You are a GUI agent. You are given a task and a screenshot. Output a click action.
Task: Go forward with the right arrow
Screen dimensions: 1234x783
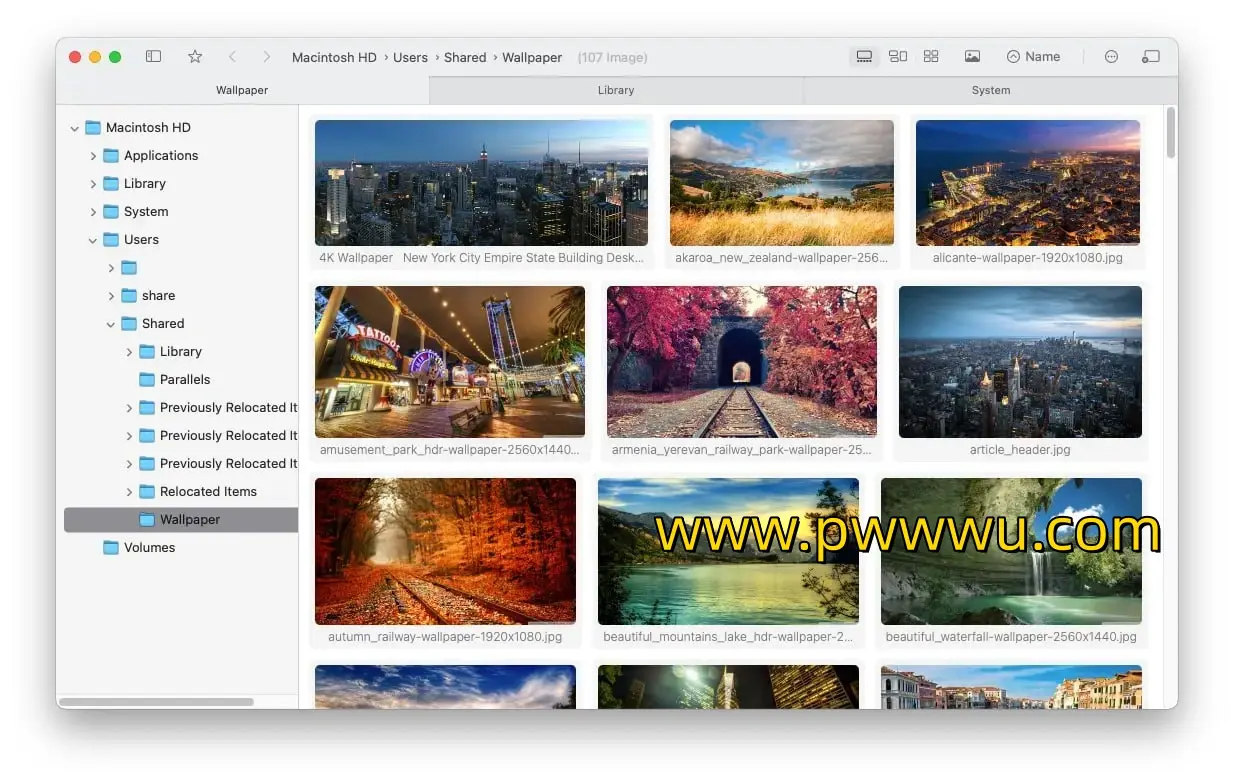tap(266, 57)
